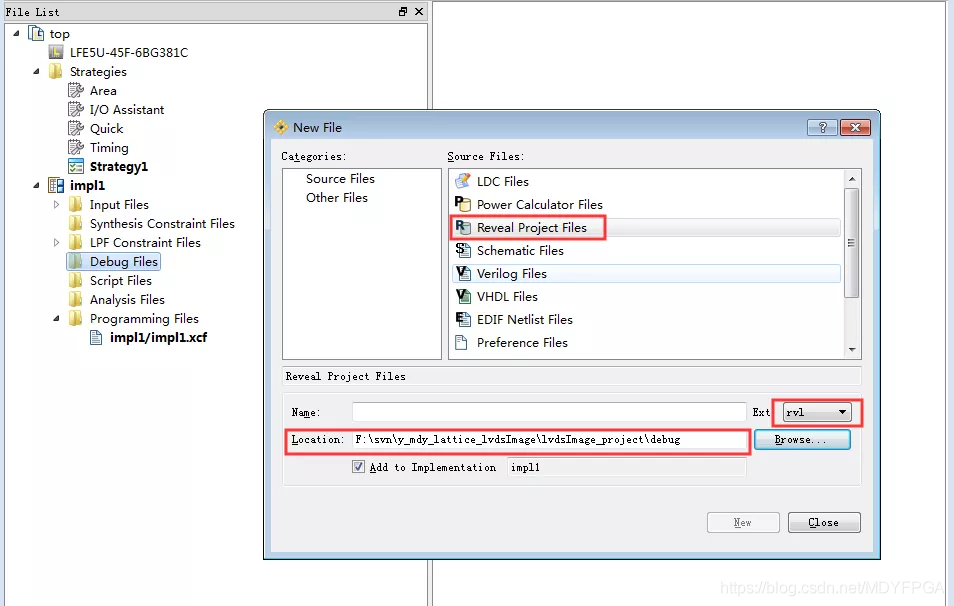The width and height of the screenshot is (954, 606).
Task: Click the VHDL Files icon
Action: [x=463, y=296]
